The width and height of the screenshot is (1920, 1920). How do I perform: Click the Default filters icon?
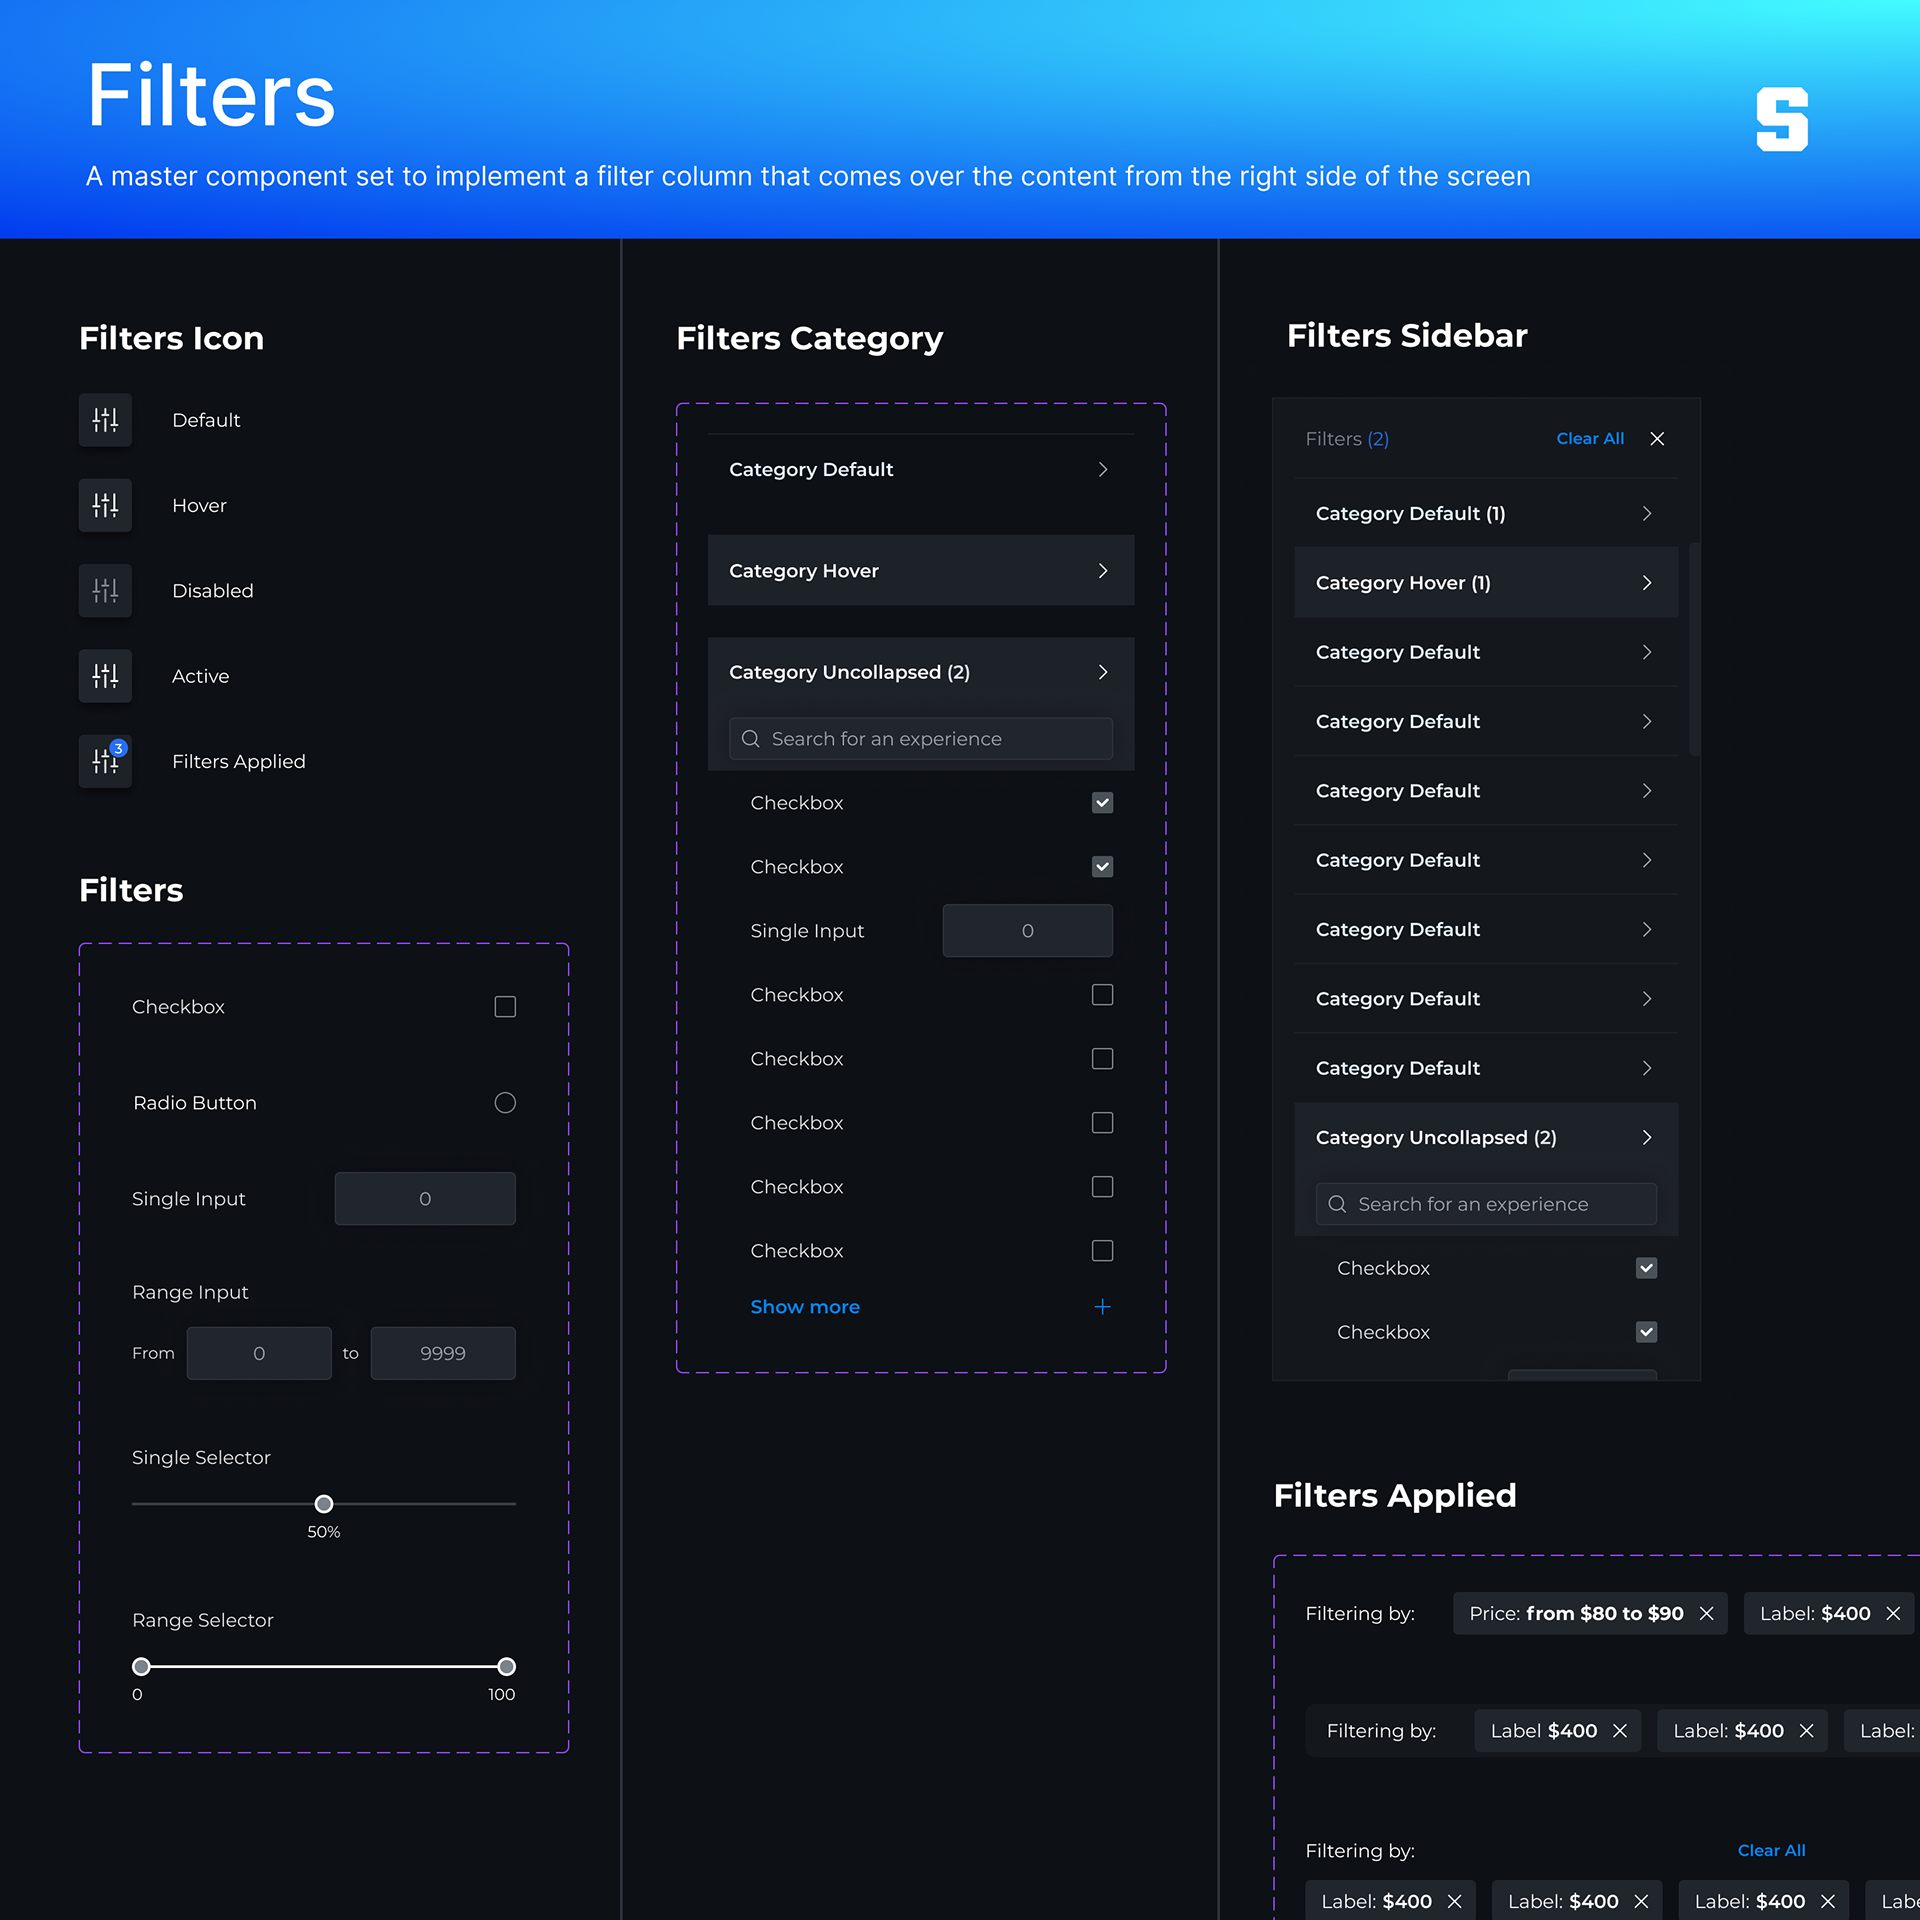105,420
